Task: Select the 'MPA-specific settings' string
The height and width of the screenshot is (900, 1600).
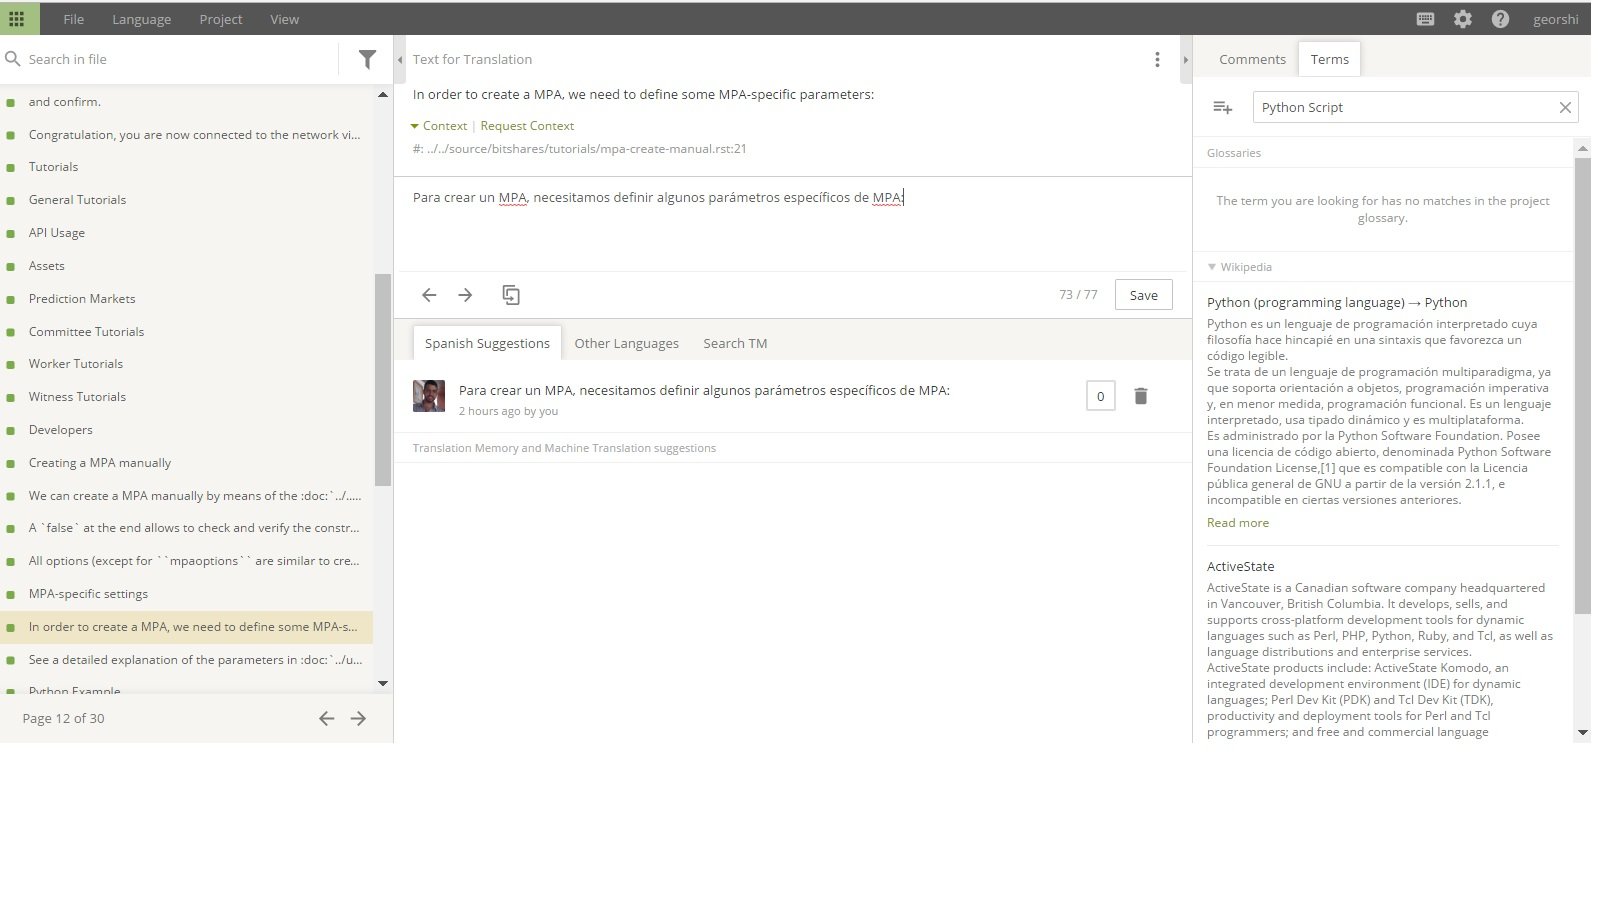Action: tap(88, 594)
